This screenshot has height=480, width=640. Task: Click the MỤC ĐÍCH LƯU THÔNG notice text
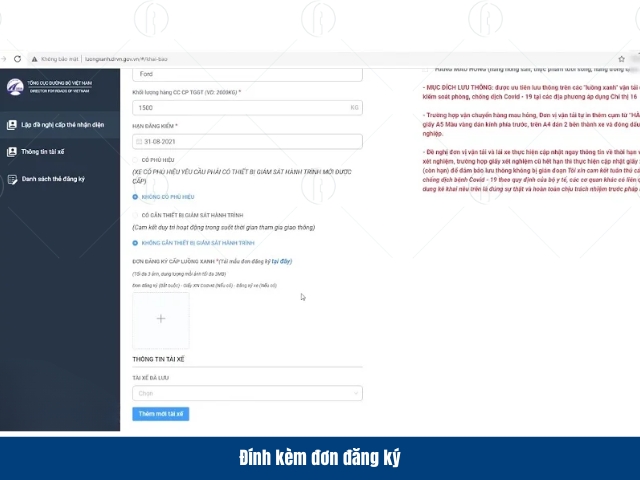[x=531, y=92]
